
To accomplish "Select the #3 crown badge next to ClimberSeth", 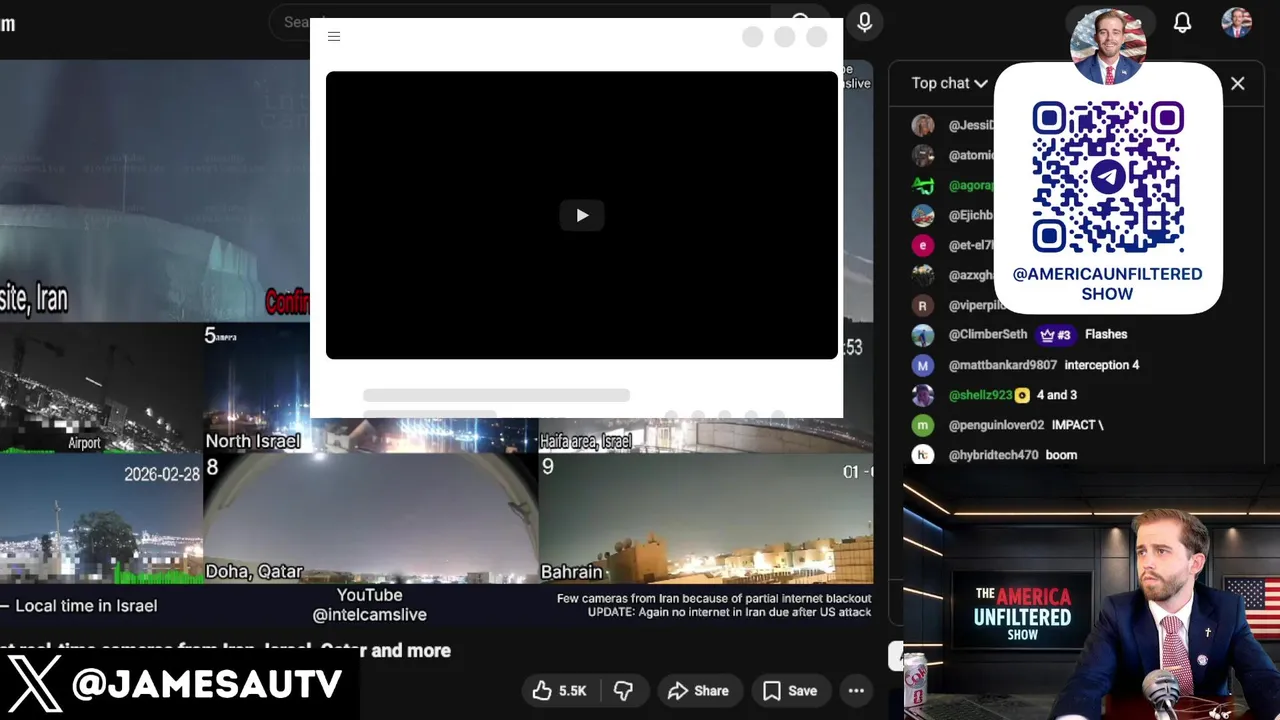I will pyautogui.click(x=1055, y=335).
